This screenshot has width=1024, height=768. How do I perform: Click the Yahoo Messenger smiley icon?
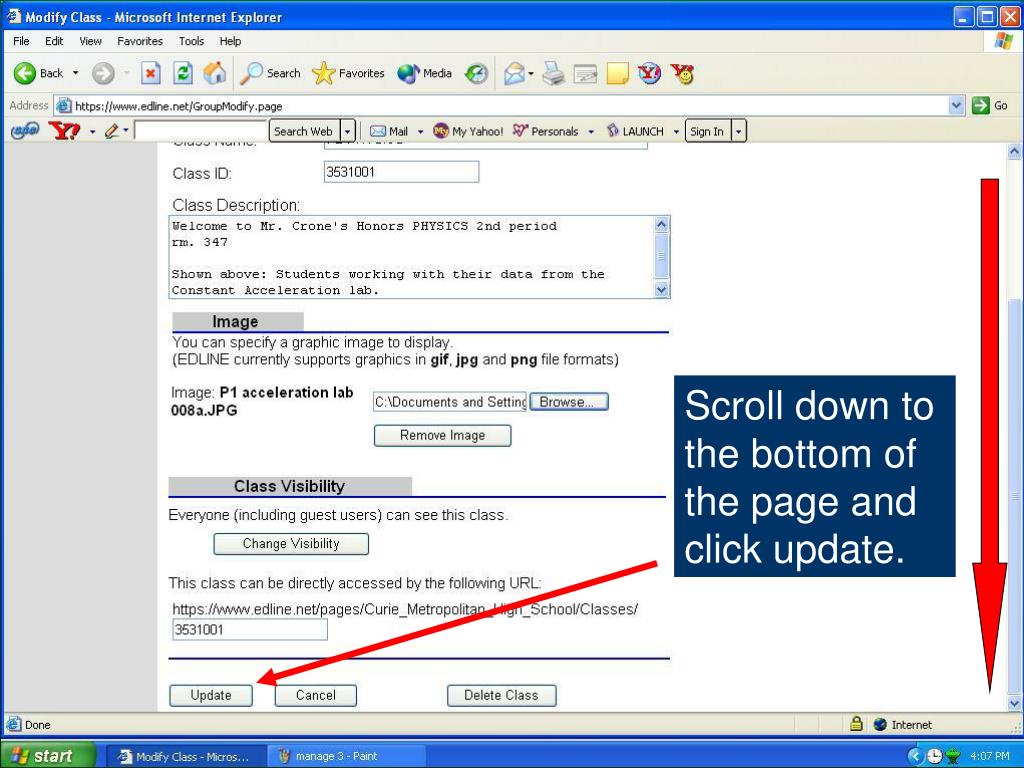682,73
